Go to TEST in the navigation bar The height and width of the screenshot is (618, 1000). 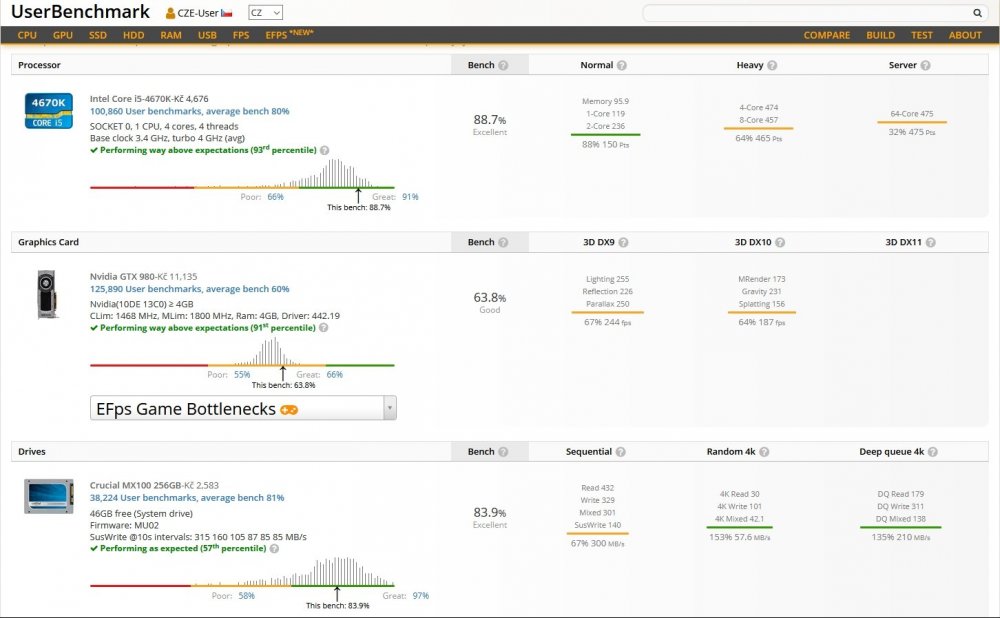click(922, 35)
